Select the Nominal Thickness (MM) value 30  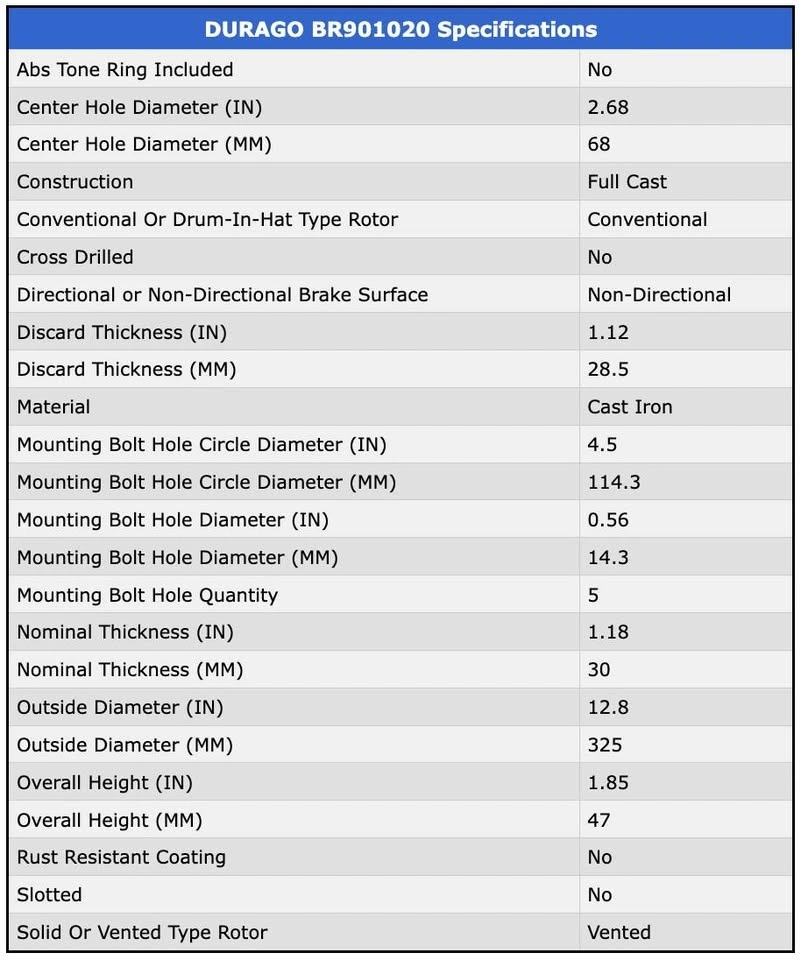(x=599, y=670)
